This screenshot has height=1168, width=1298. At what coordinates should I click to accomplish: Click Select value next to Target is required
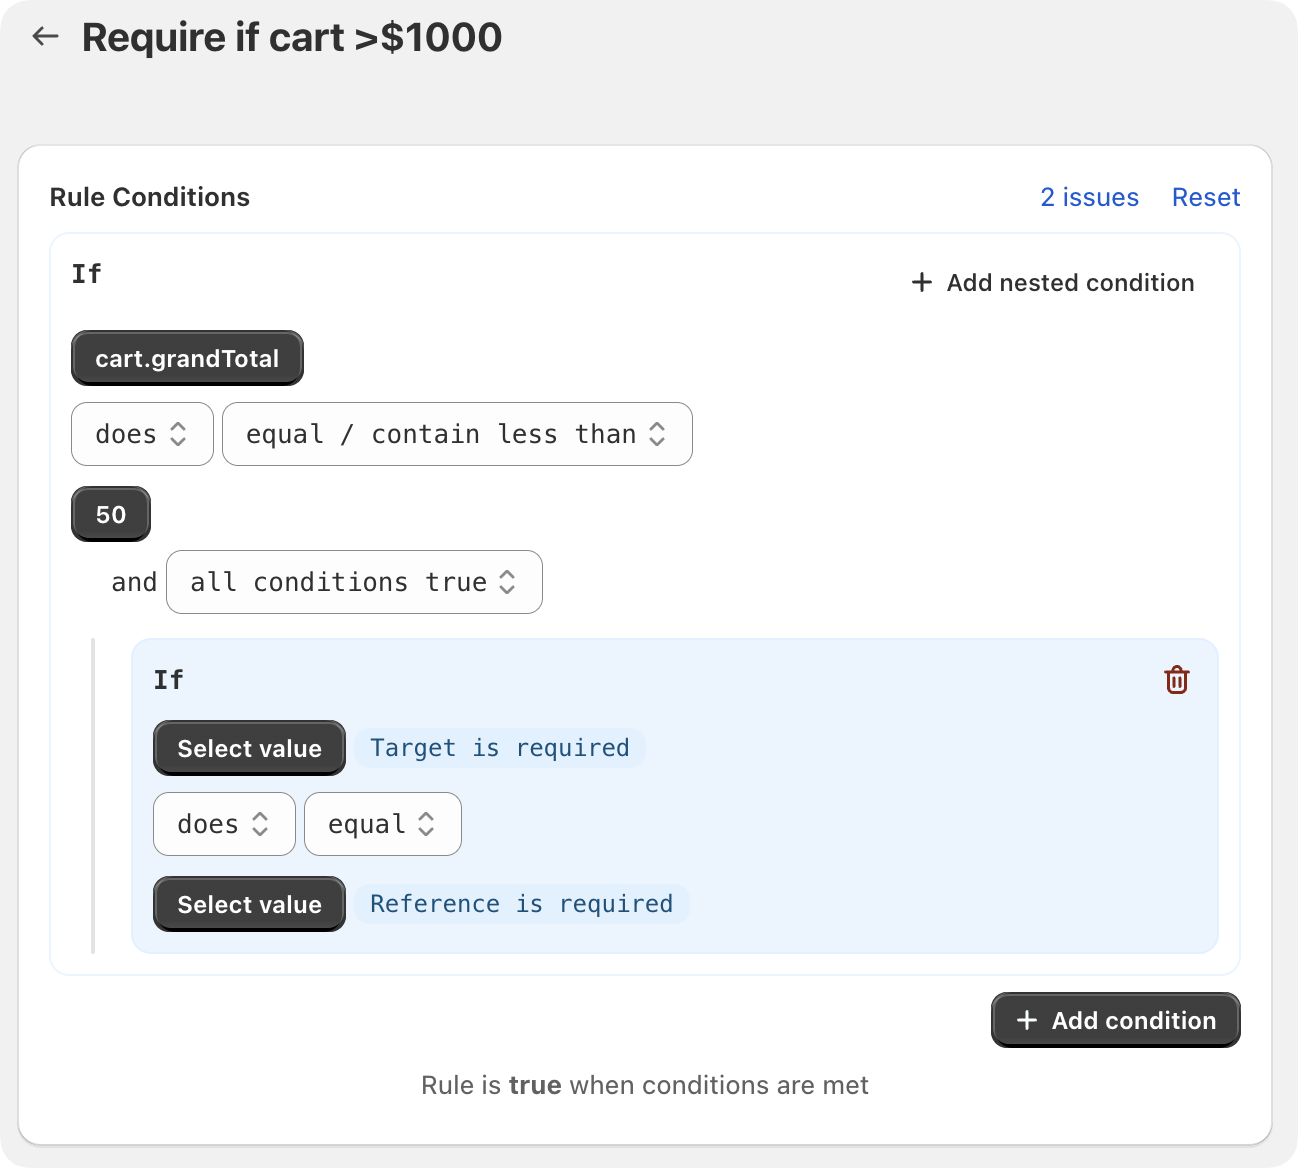pyautogui.click(x=248, y=748)
